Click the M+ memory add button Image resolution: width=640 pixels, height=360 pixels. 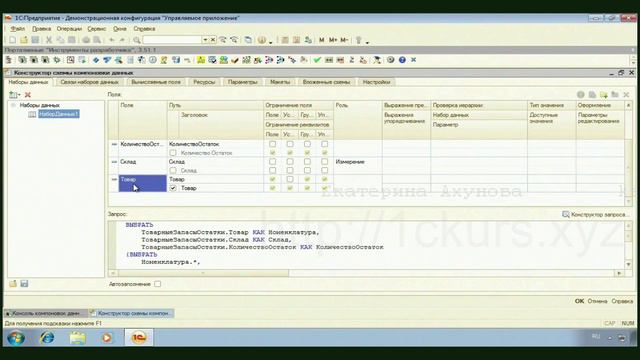point(333,40)
